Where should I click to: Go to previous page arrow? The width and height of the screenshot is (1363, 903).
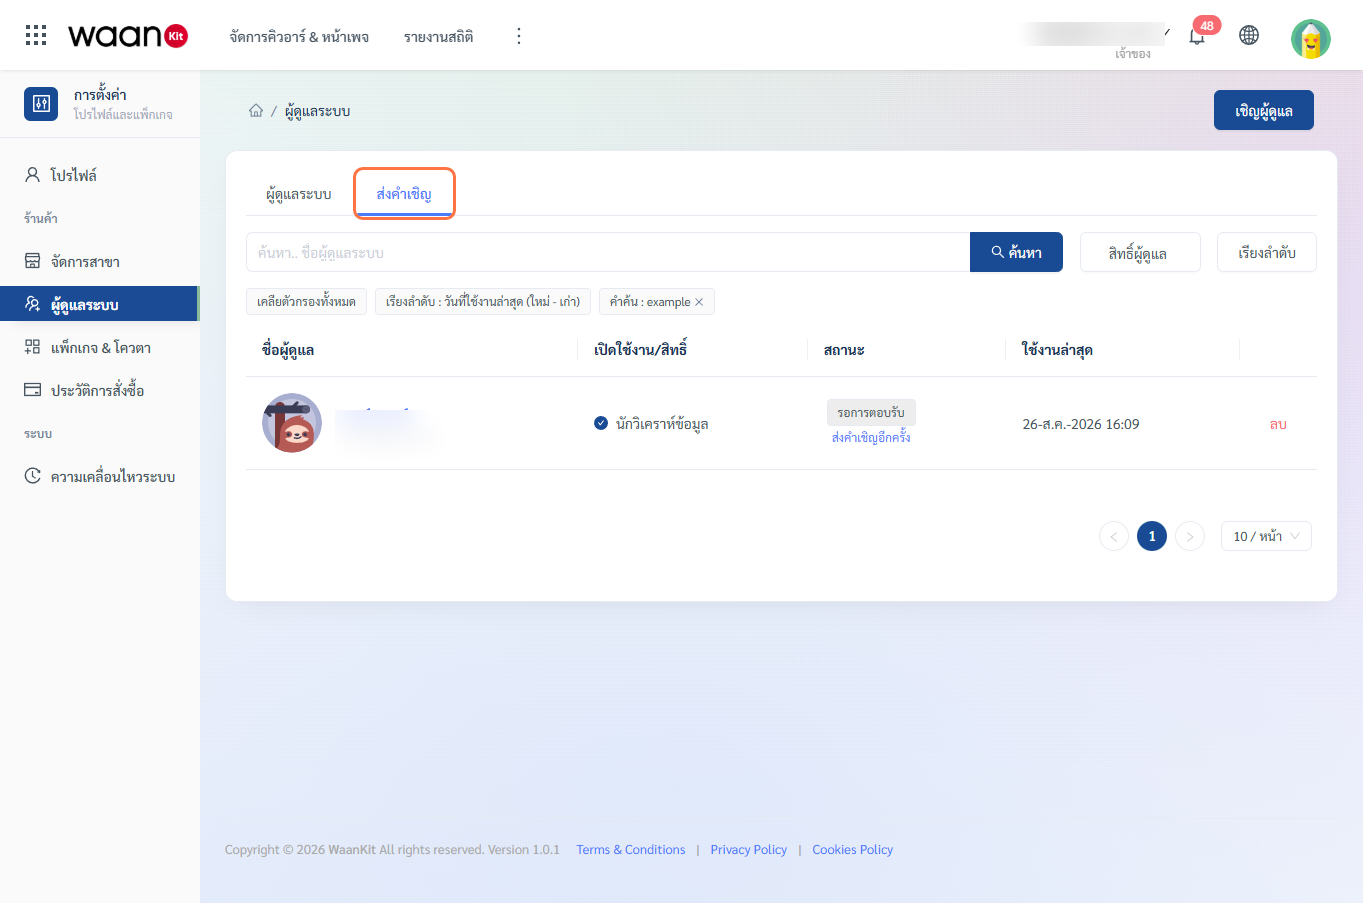[x=1114, y=536]
